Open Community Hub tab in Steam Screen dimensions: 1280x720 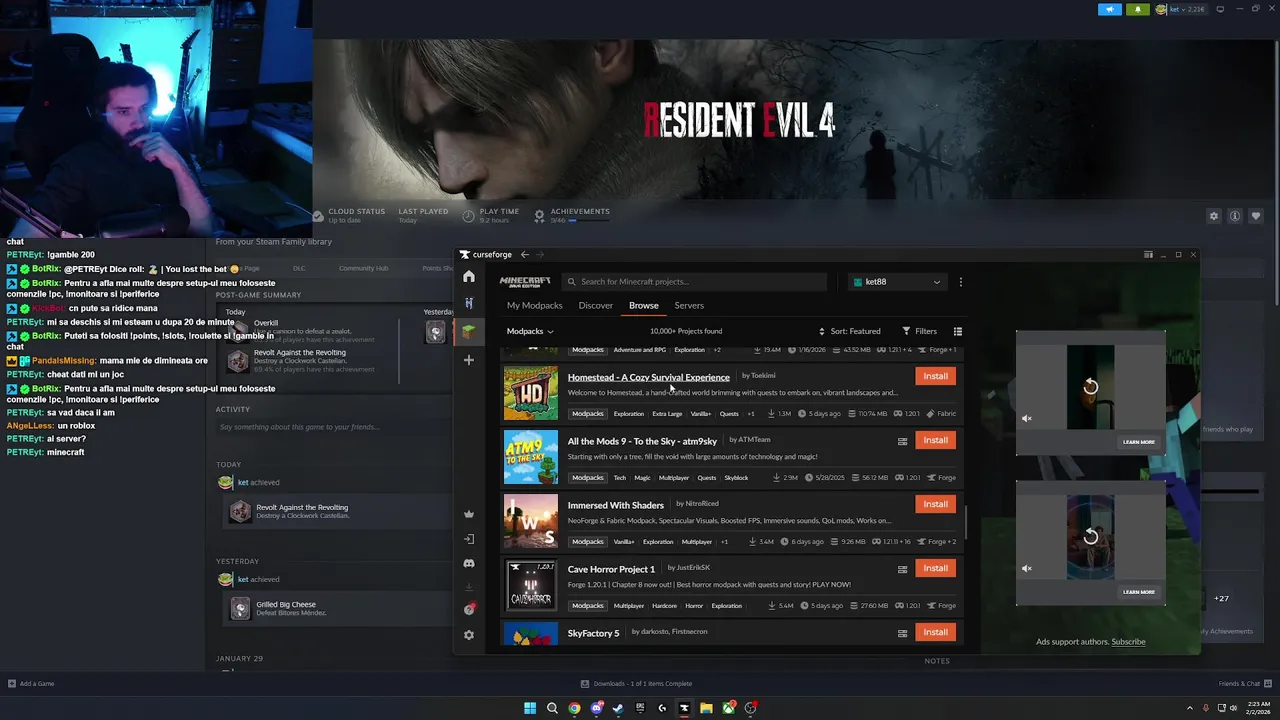click(x=363, y=268)
